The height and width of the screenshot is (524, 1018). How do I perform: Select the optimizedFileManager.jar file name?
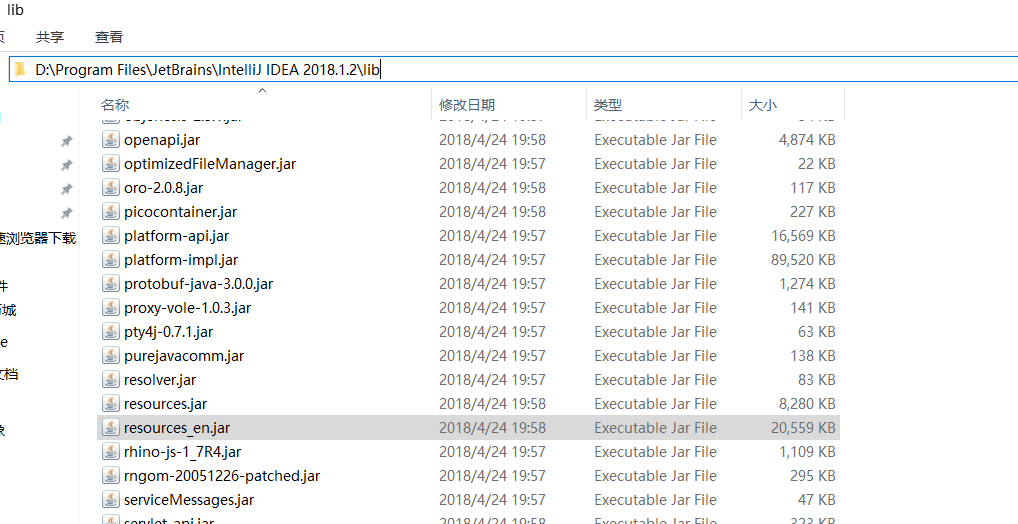click(x=210, y=164)
